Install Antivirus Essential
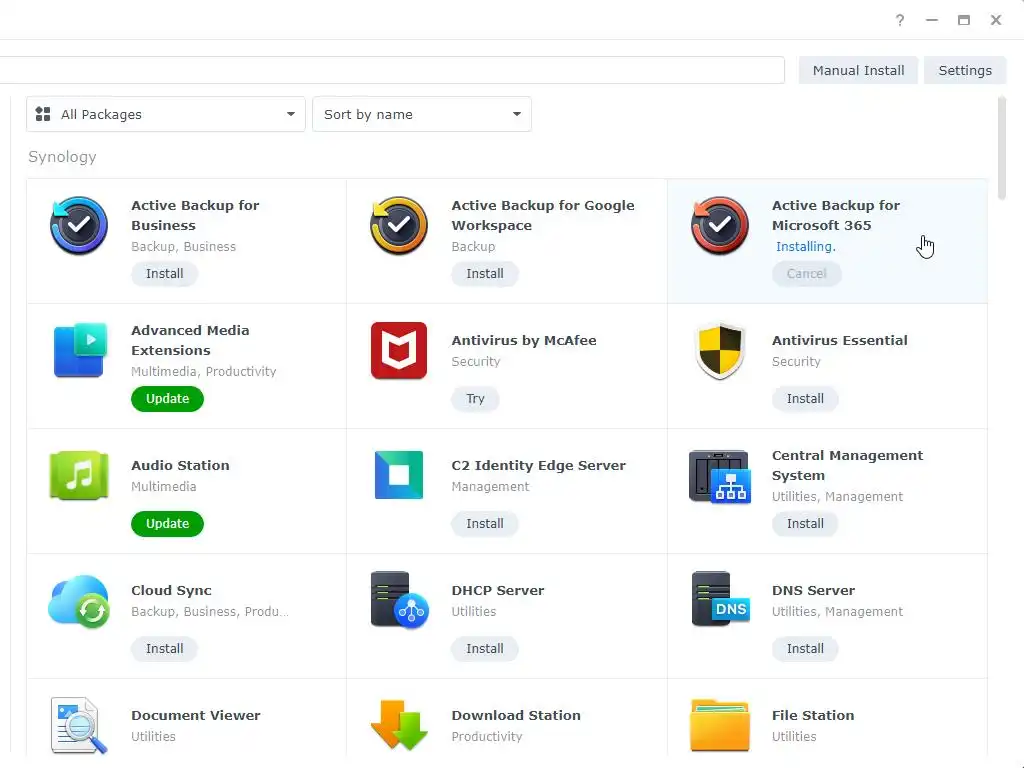1024x768 pixels. click(x=805, y=398)
